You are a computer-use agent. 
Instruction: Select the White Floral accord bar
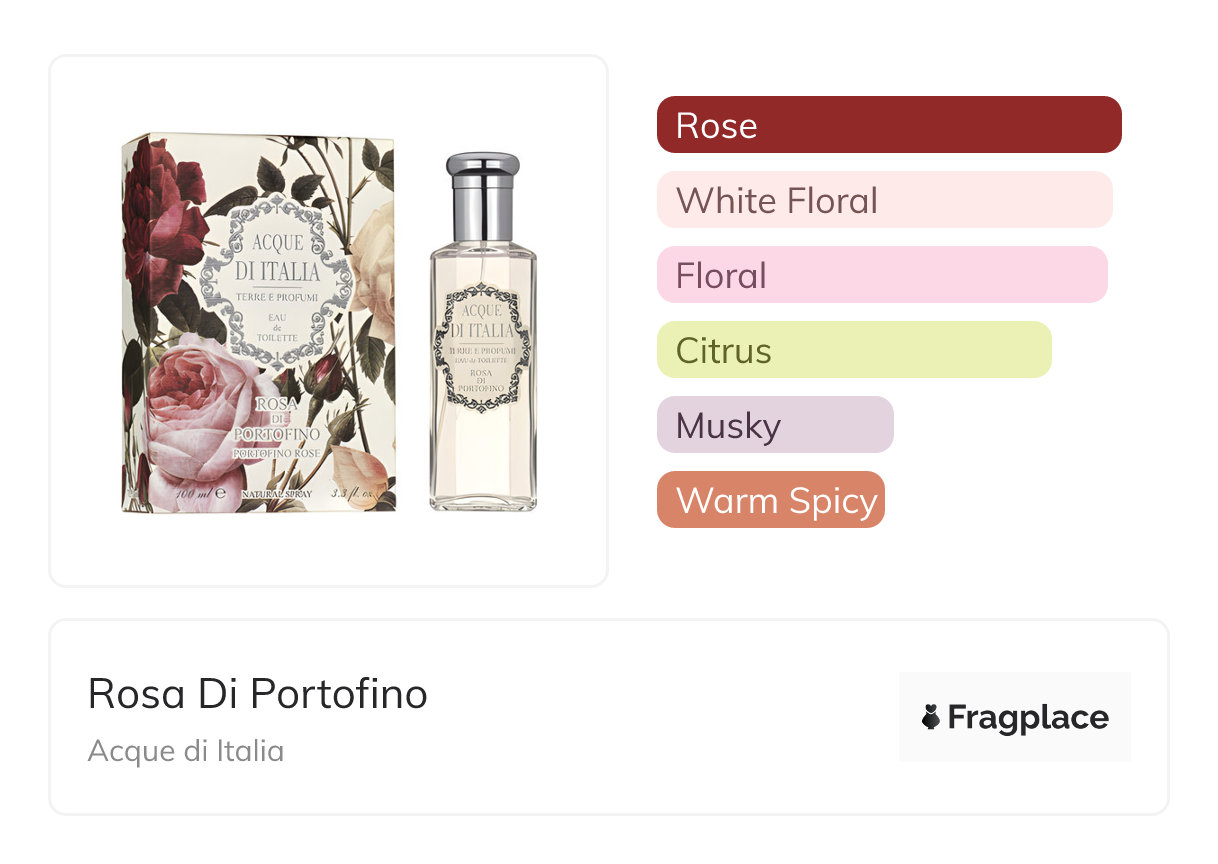pyautogui.click(x=884, y=200)
